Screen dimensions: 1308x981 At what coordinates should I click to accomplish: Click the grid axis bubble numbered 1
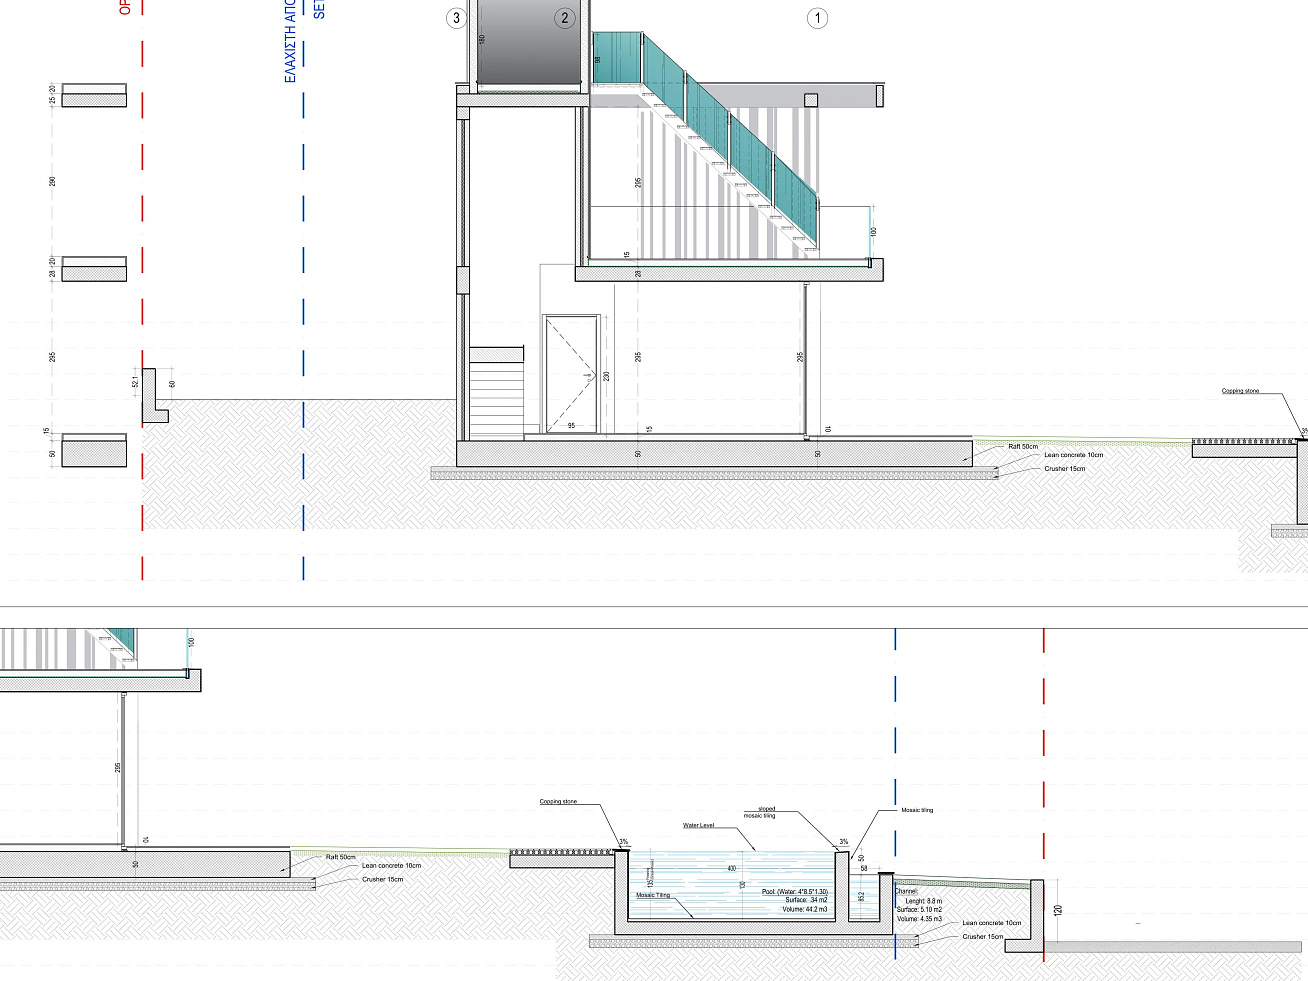point(817,18)
